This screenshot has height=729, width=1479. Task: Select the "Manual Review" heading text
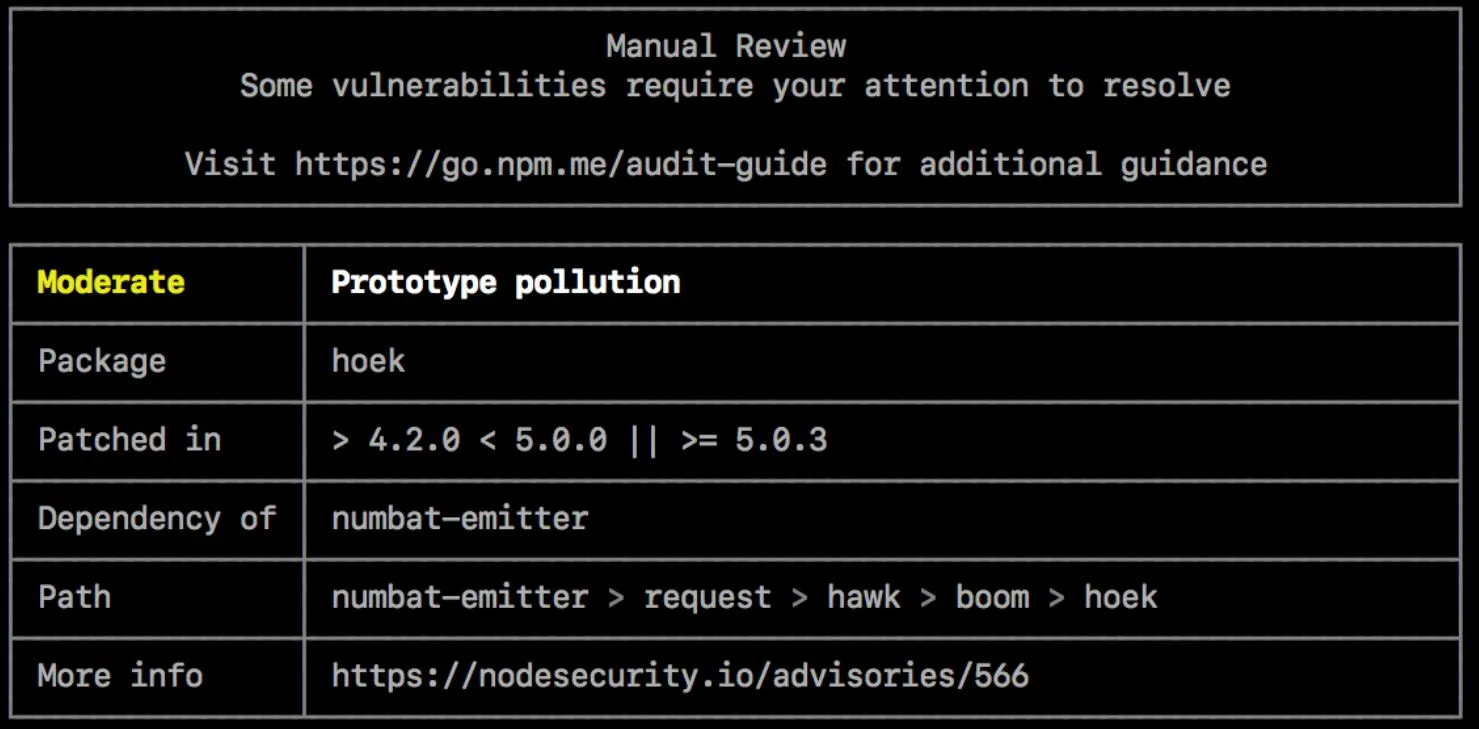(726, 46)
